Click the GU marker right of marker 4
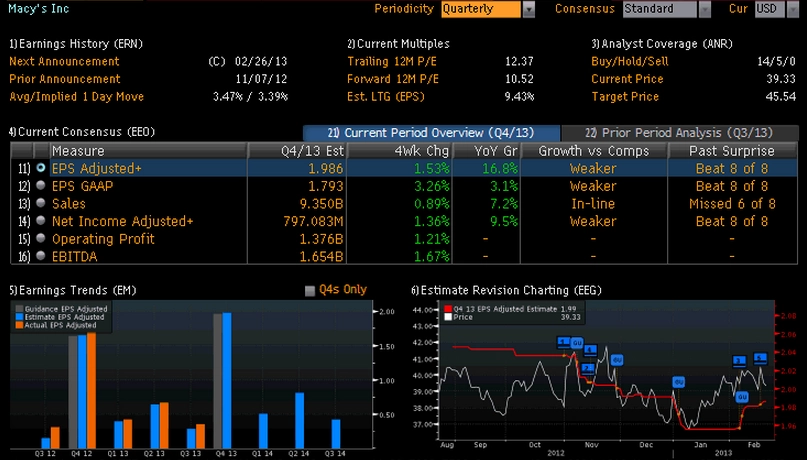The height and width of the screenshot is (460, 807). [617, 360]
